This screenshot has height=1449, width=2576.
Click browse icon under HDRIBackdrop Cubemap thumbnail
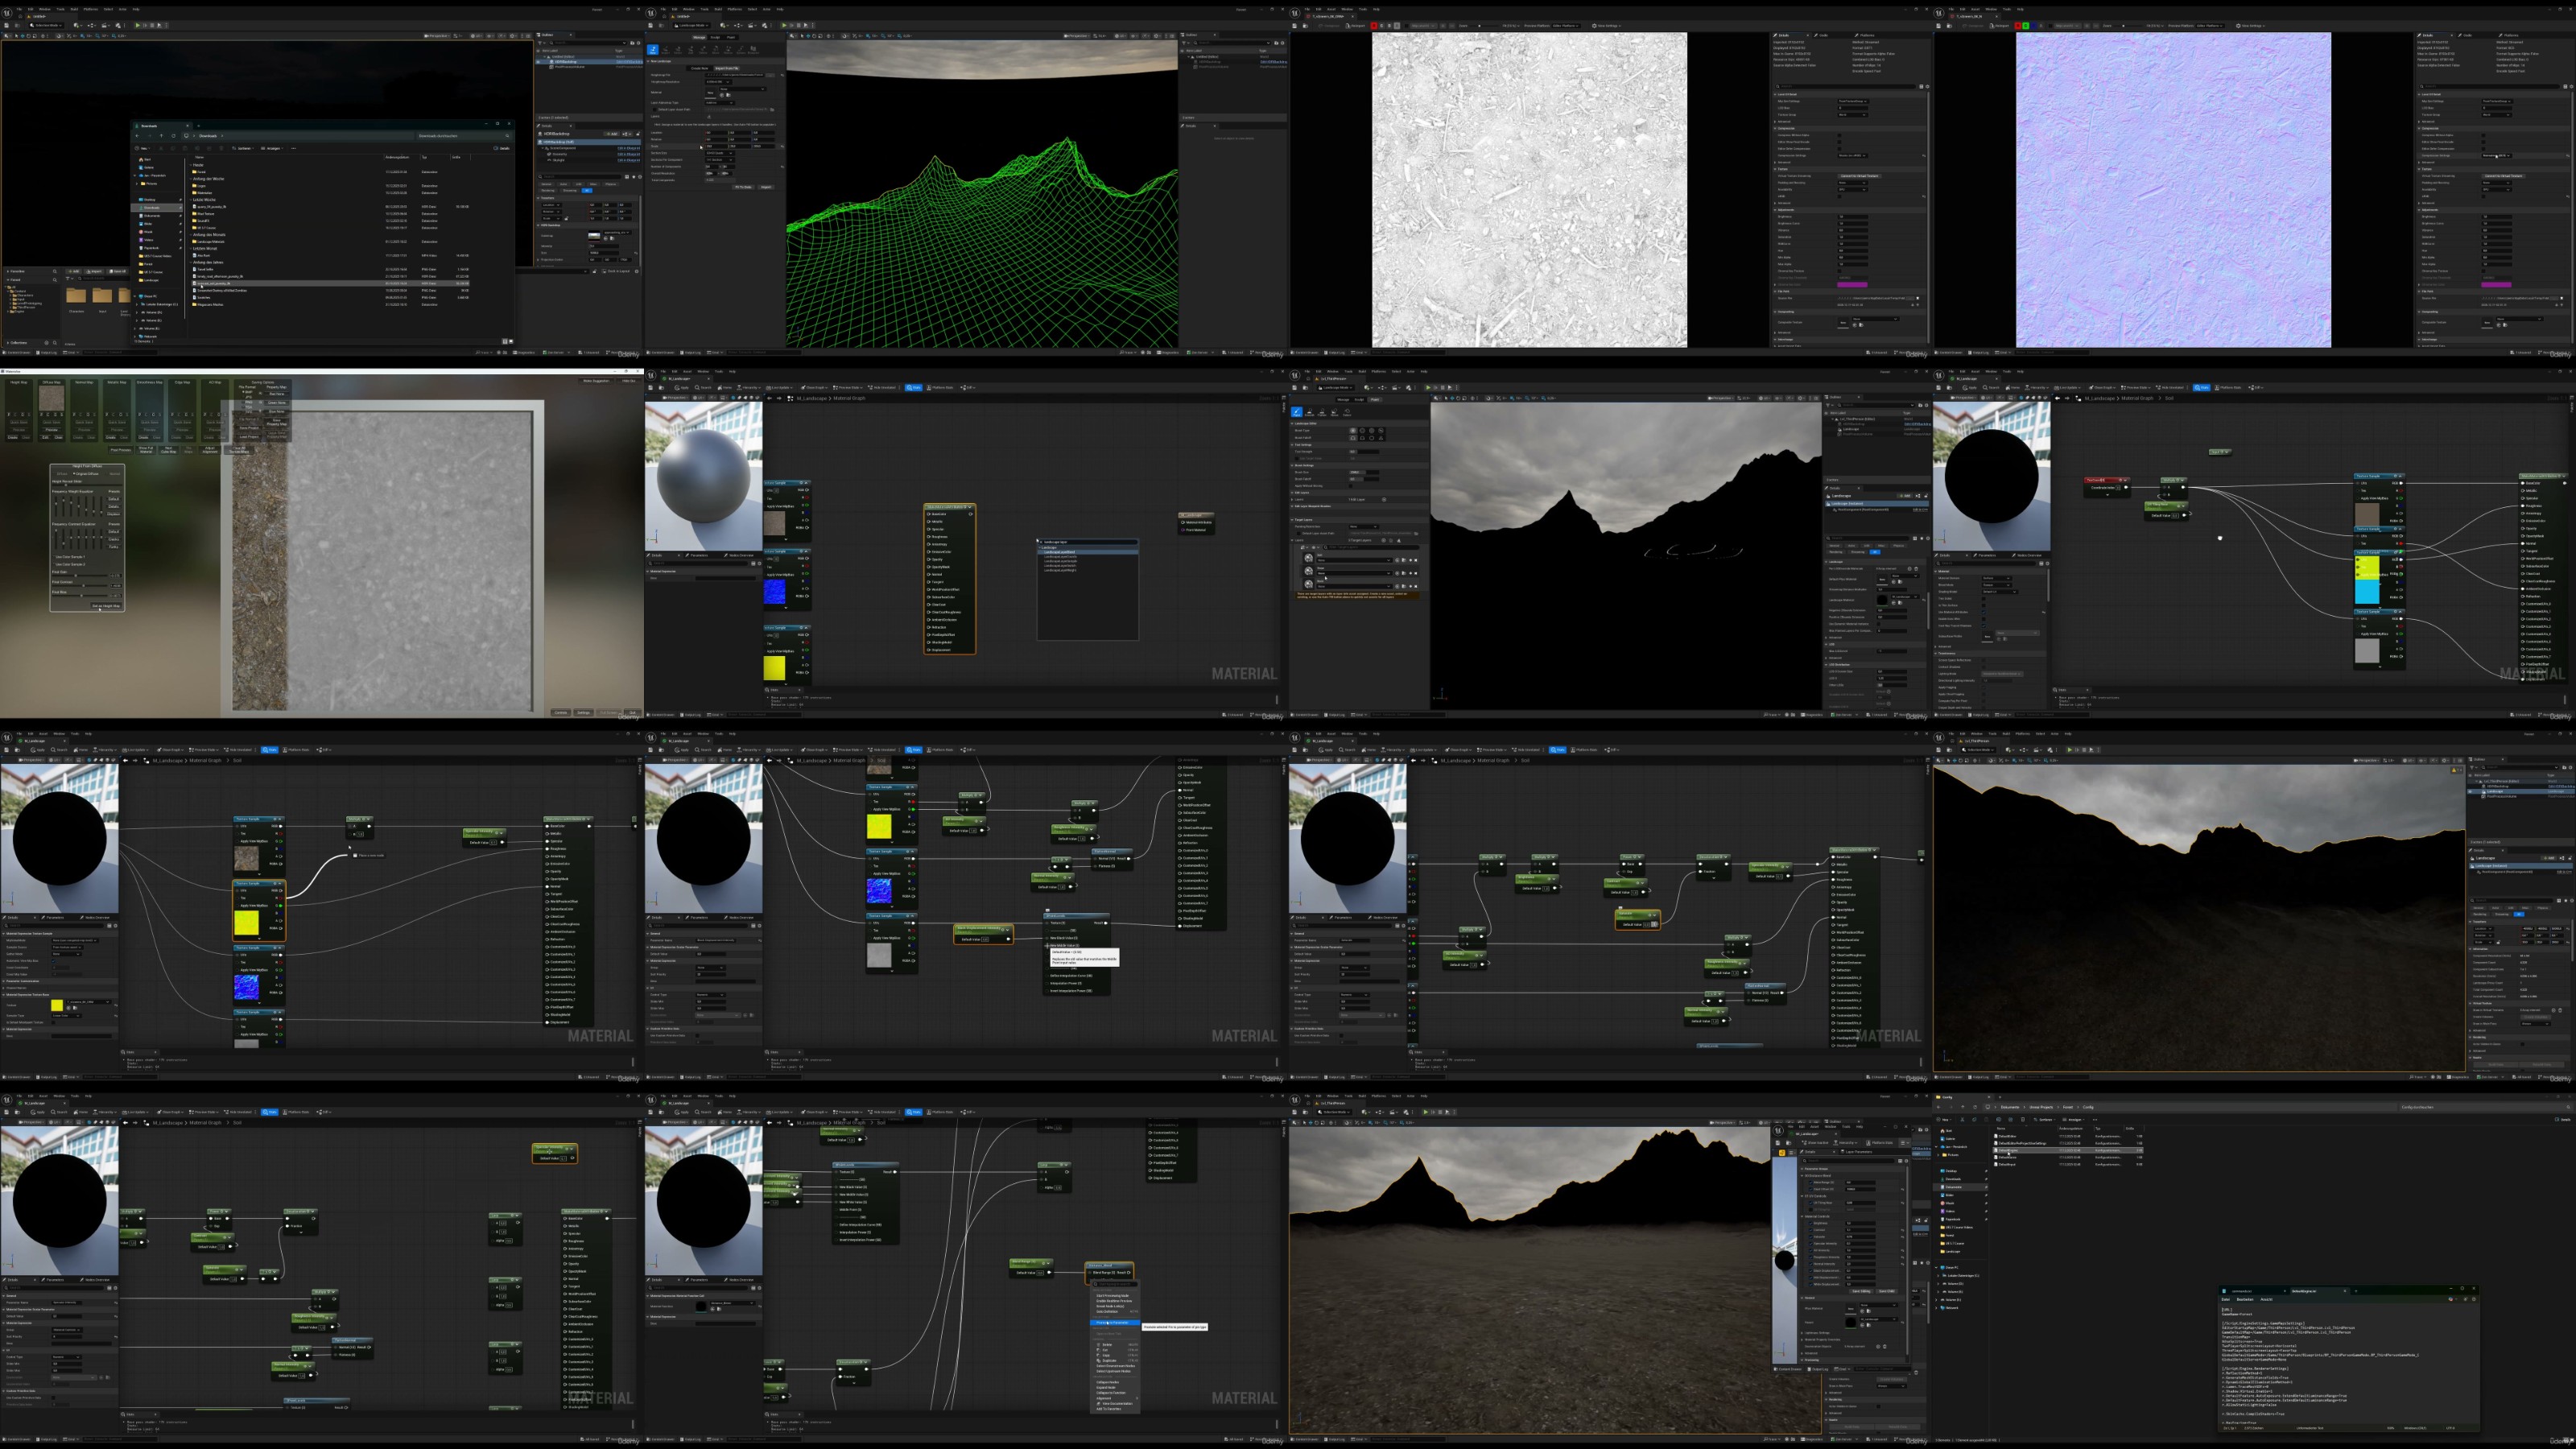[613, 238]
